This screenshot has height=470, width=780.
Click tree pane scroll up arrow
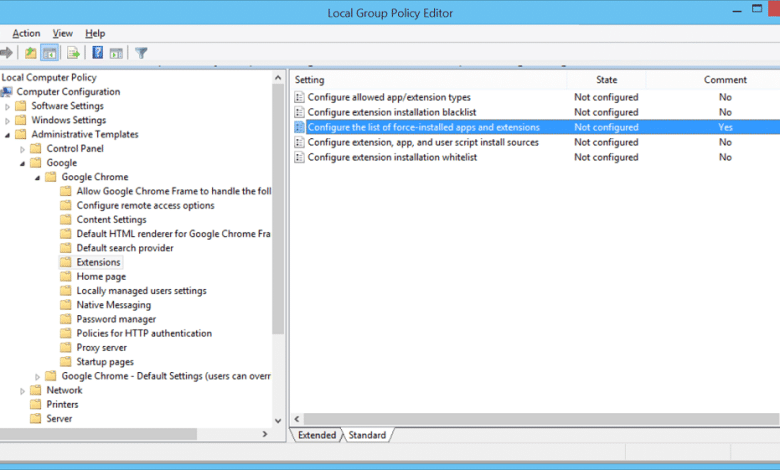coord(278,78)
